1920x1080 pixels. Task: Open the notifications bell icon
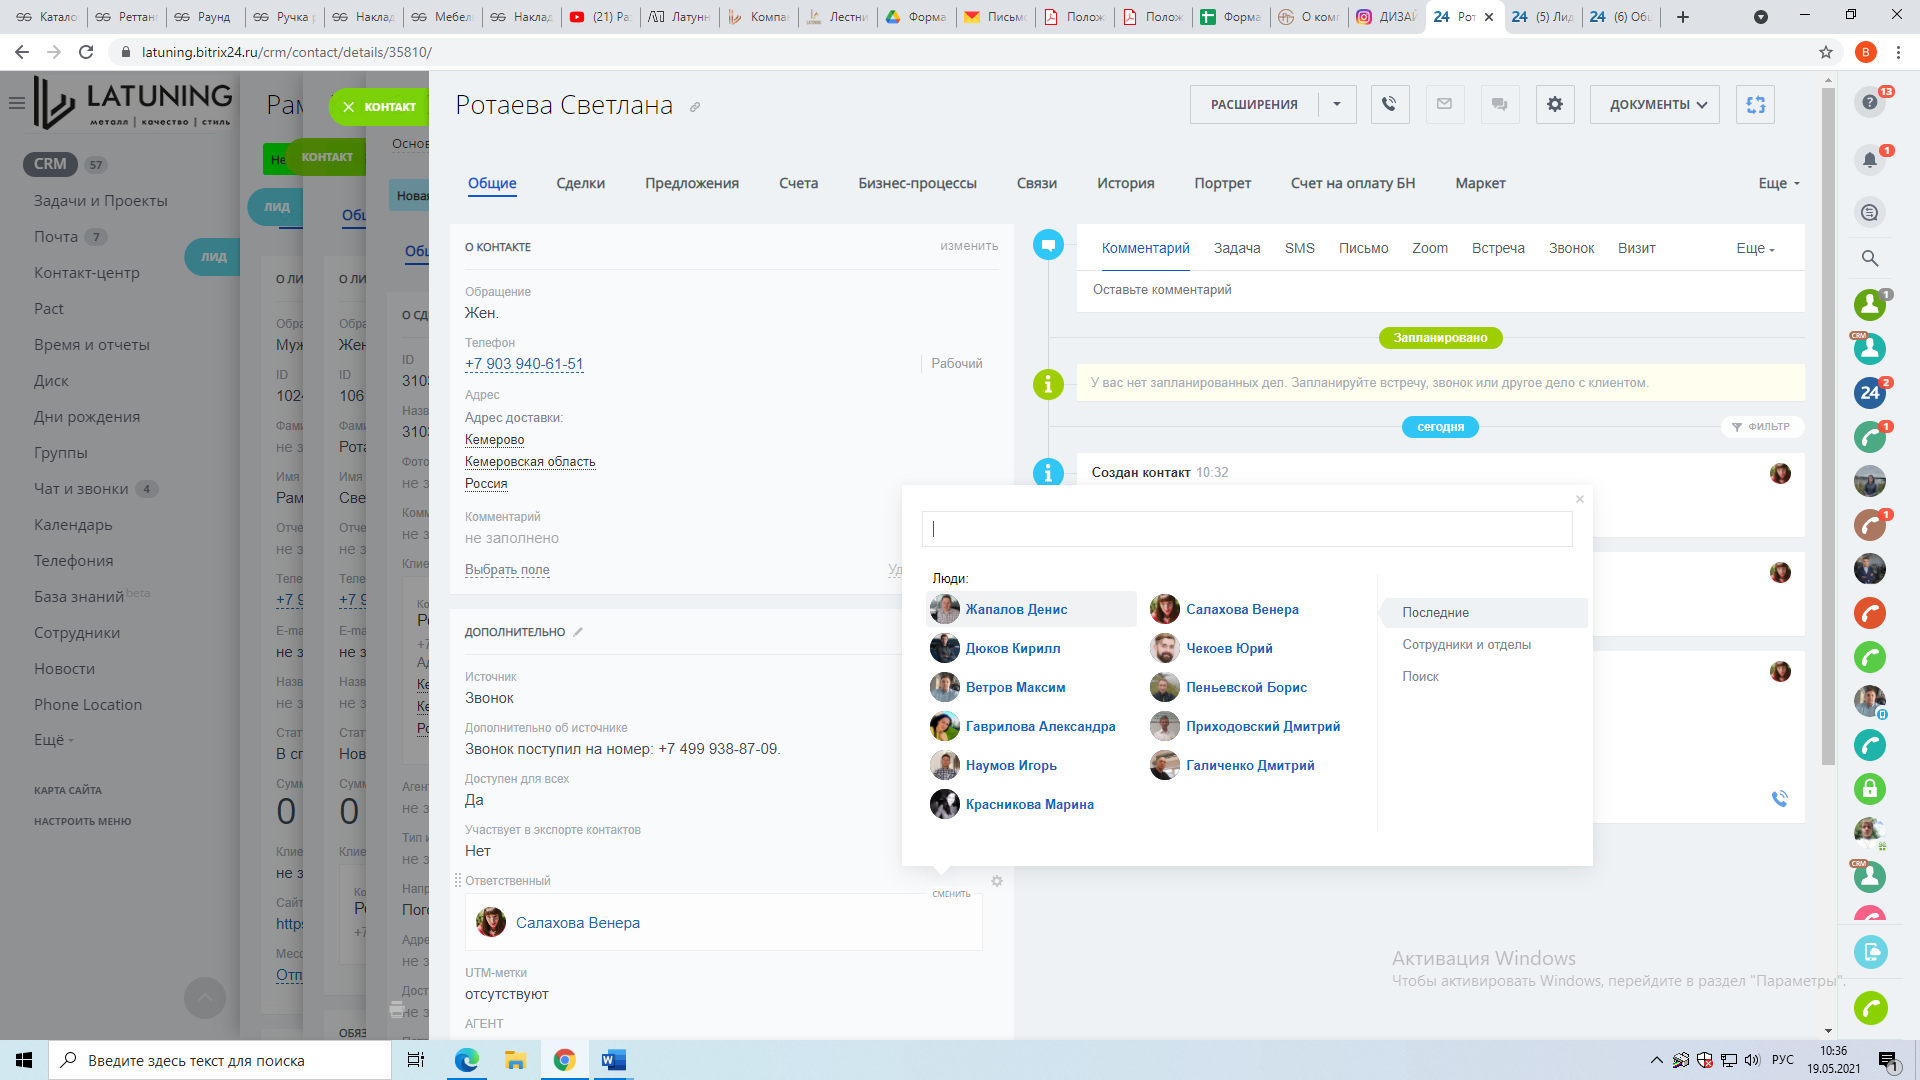click(x=1869, y=159)
